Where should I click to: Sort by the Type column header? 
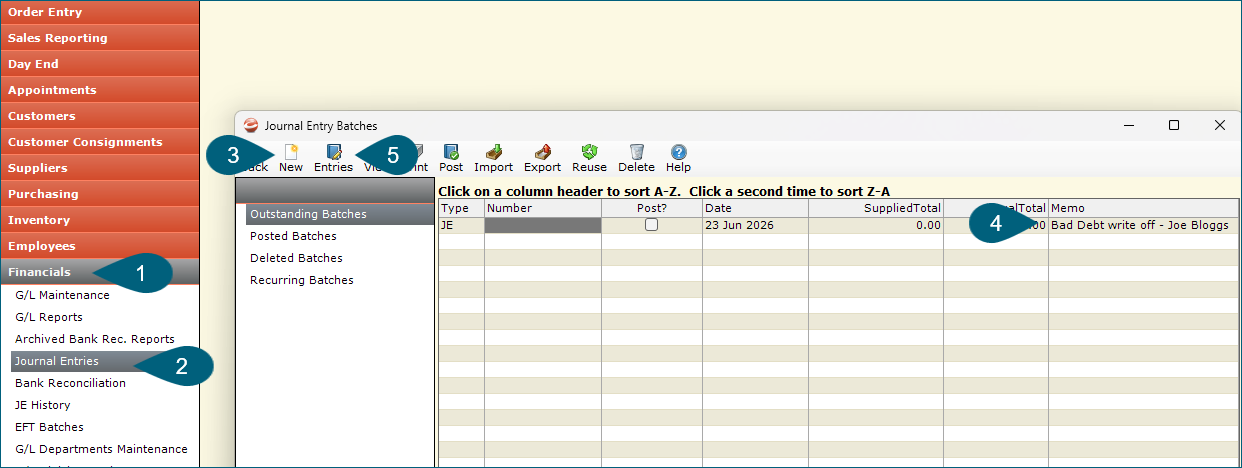[462, 208]
